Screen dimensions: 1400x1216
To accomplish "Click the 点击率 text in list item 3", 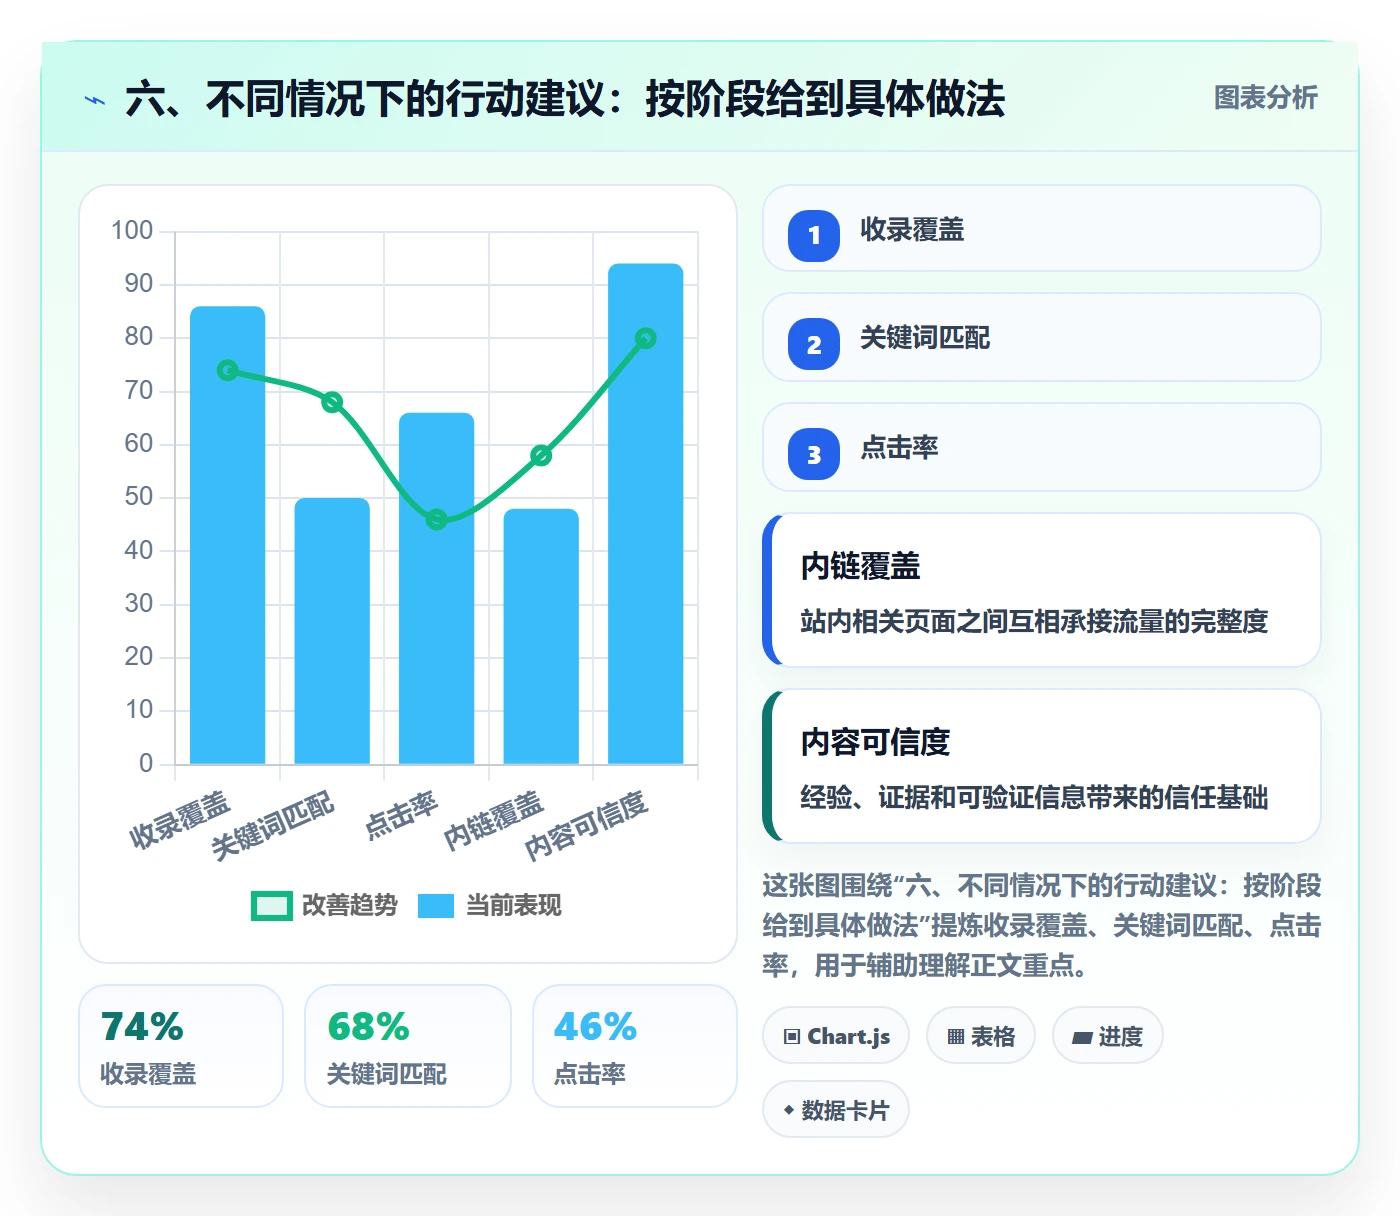I will (x=899, y=447).
